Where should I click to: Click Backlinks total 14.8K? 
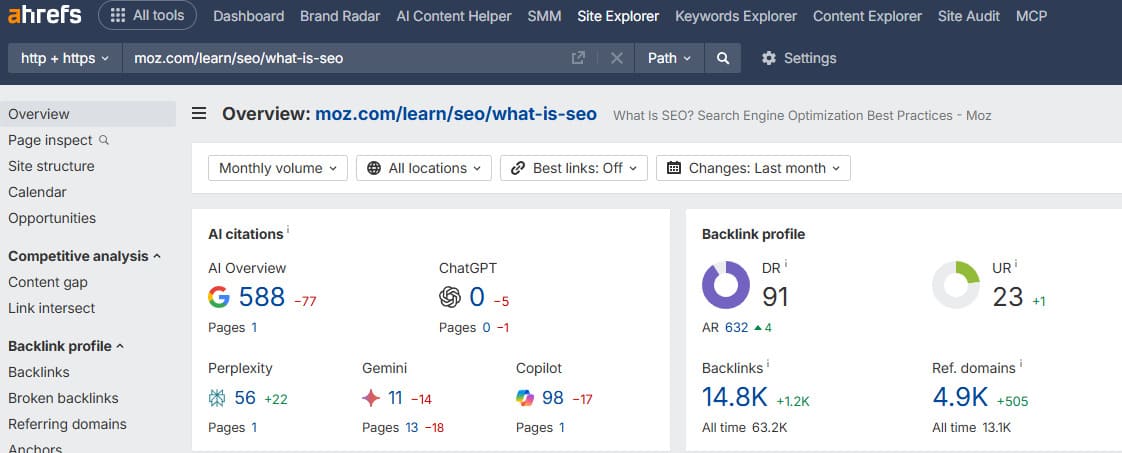(x=736, y=396)
